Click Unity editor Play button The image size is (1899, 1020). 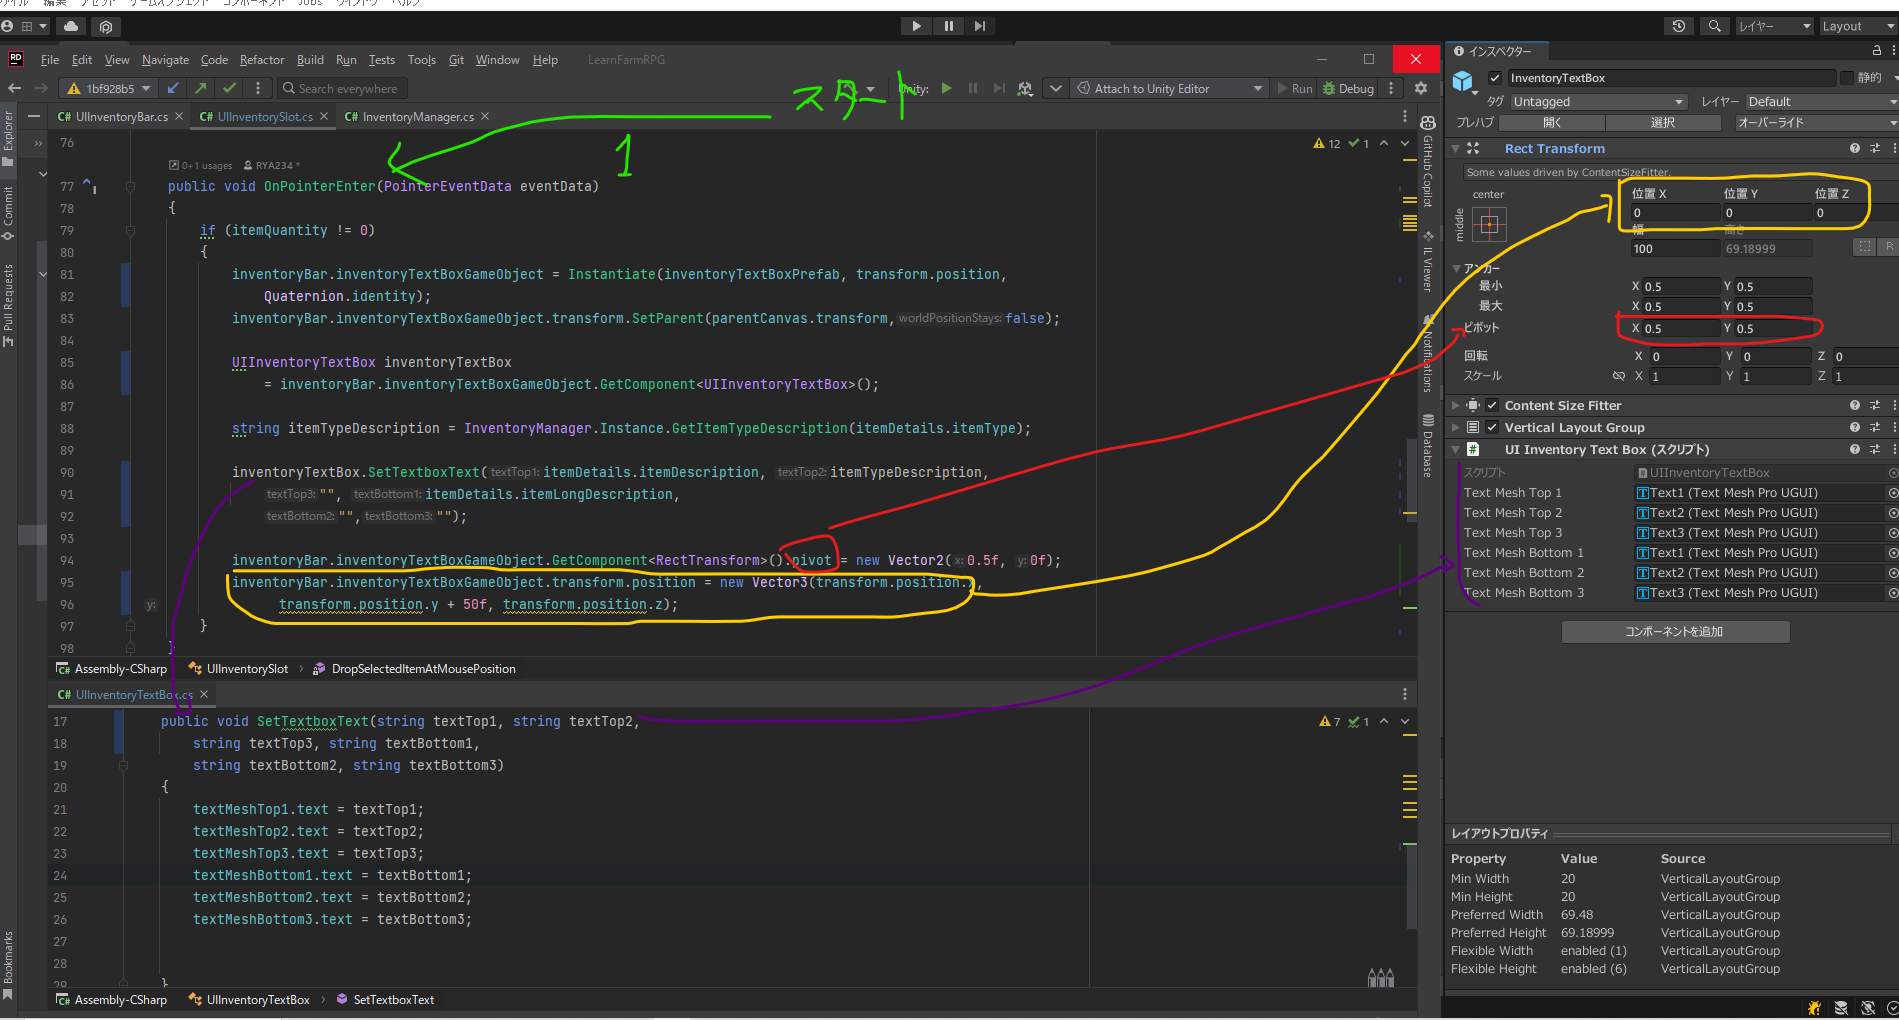click(x=916, y=26)
